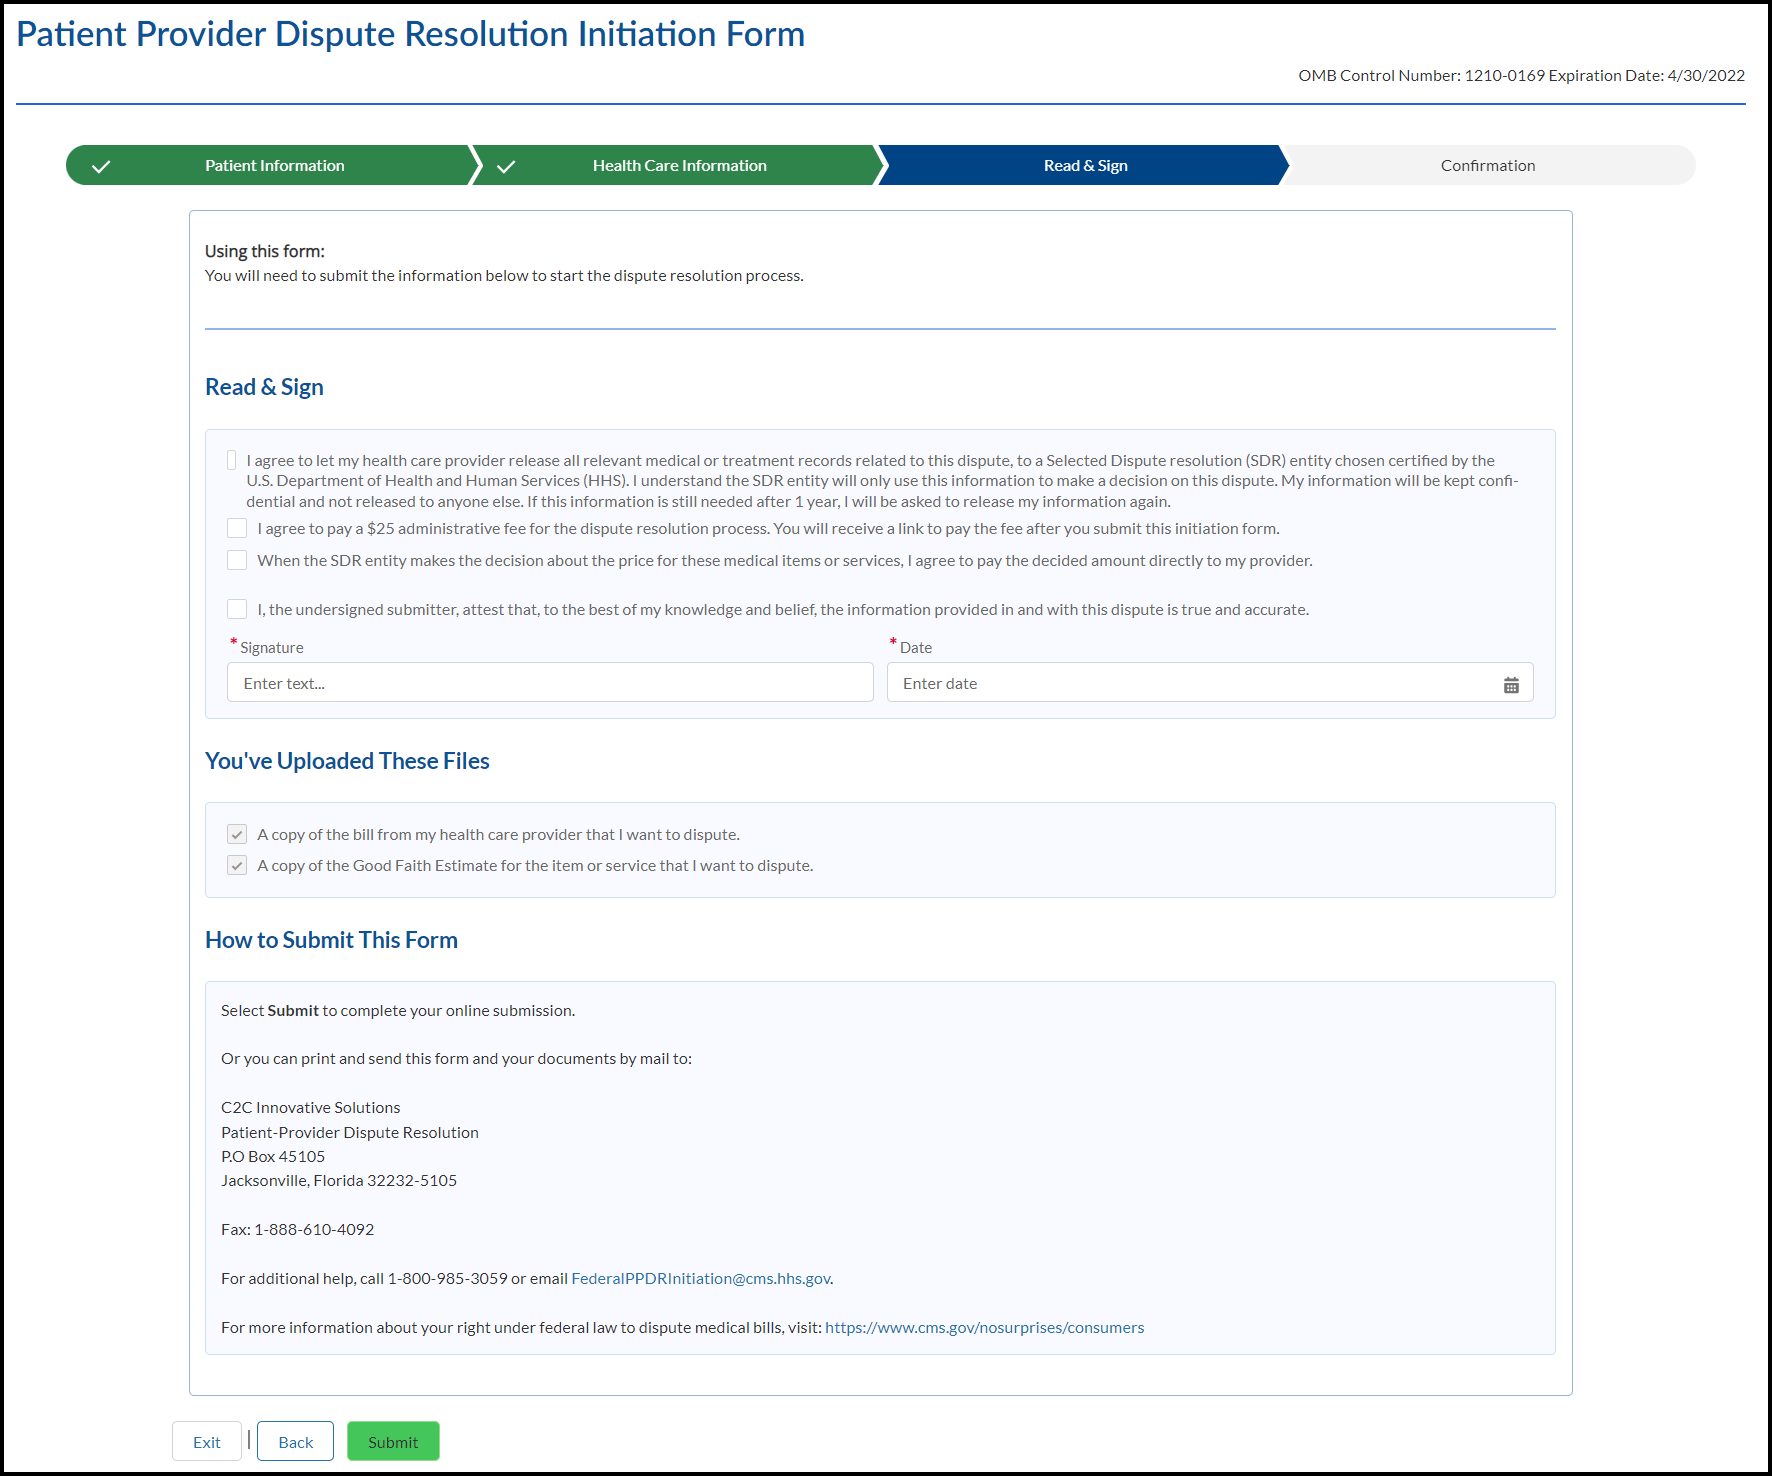Click the checkmark icon on Health Care Information step

tap(506, 167)
